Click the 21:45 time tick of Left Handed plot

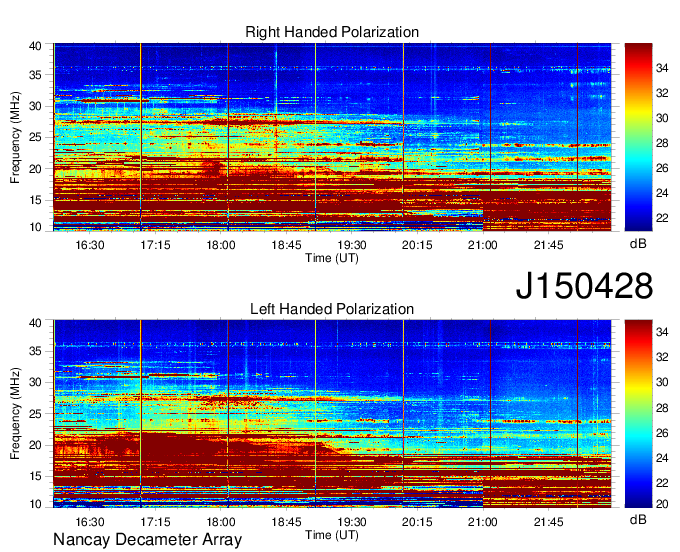pyautogui.click(x=548, y=522)
